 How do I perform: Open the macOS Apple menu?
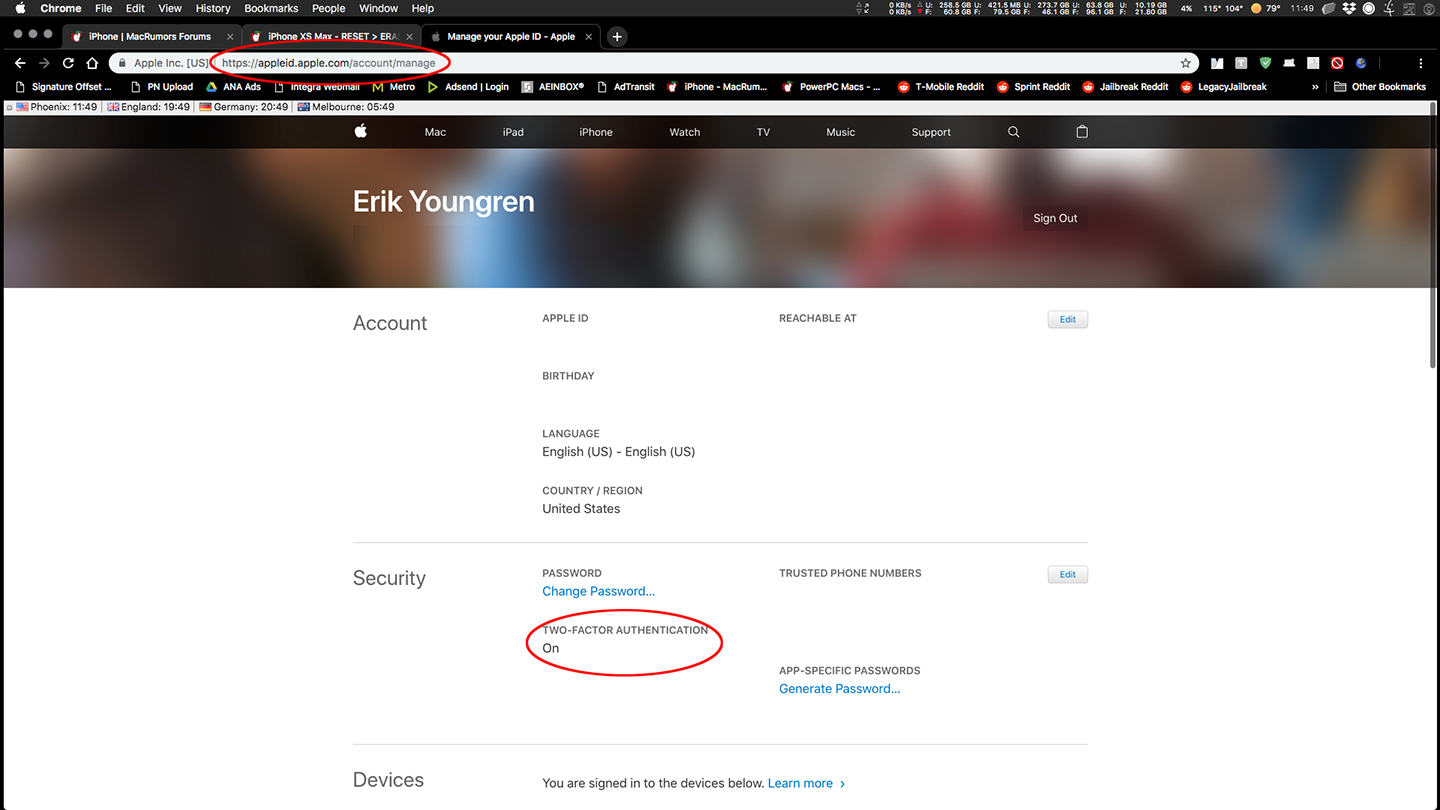pyautogui.click(x=20, y=8)
